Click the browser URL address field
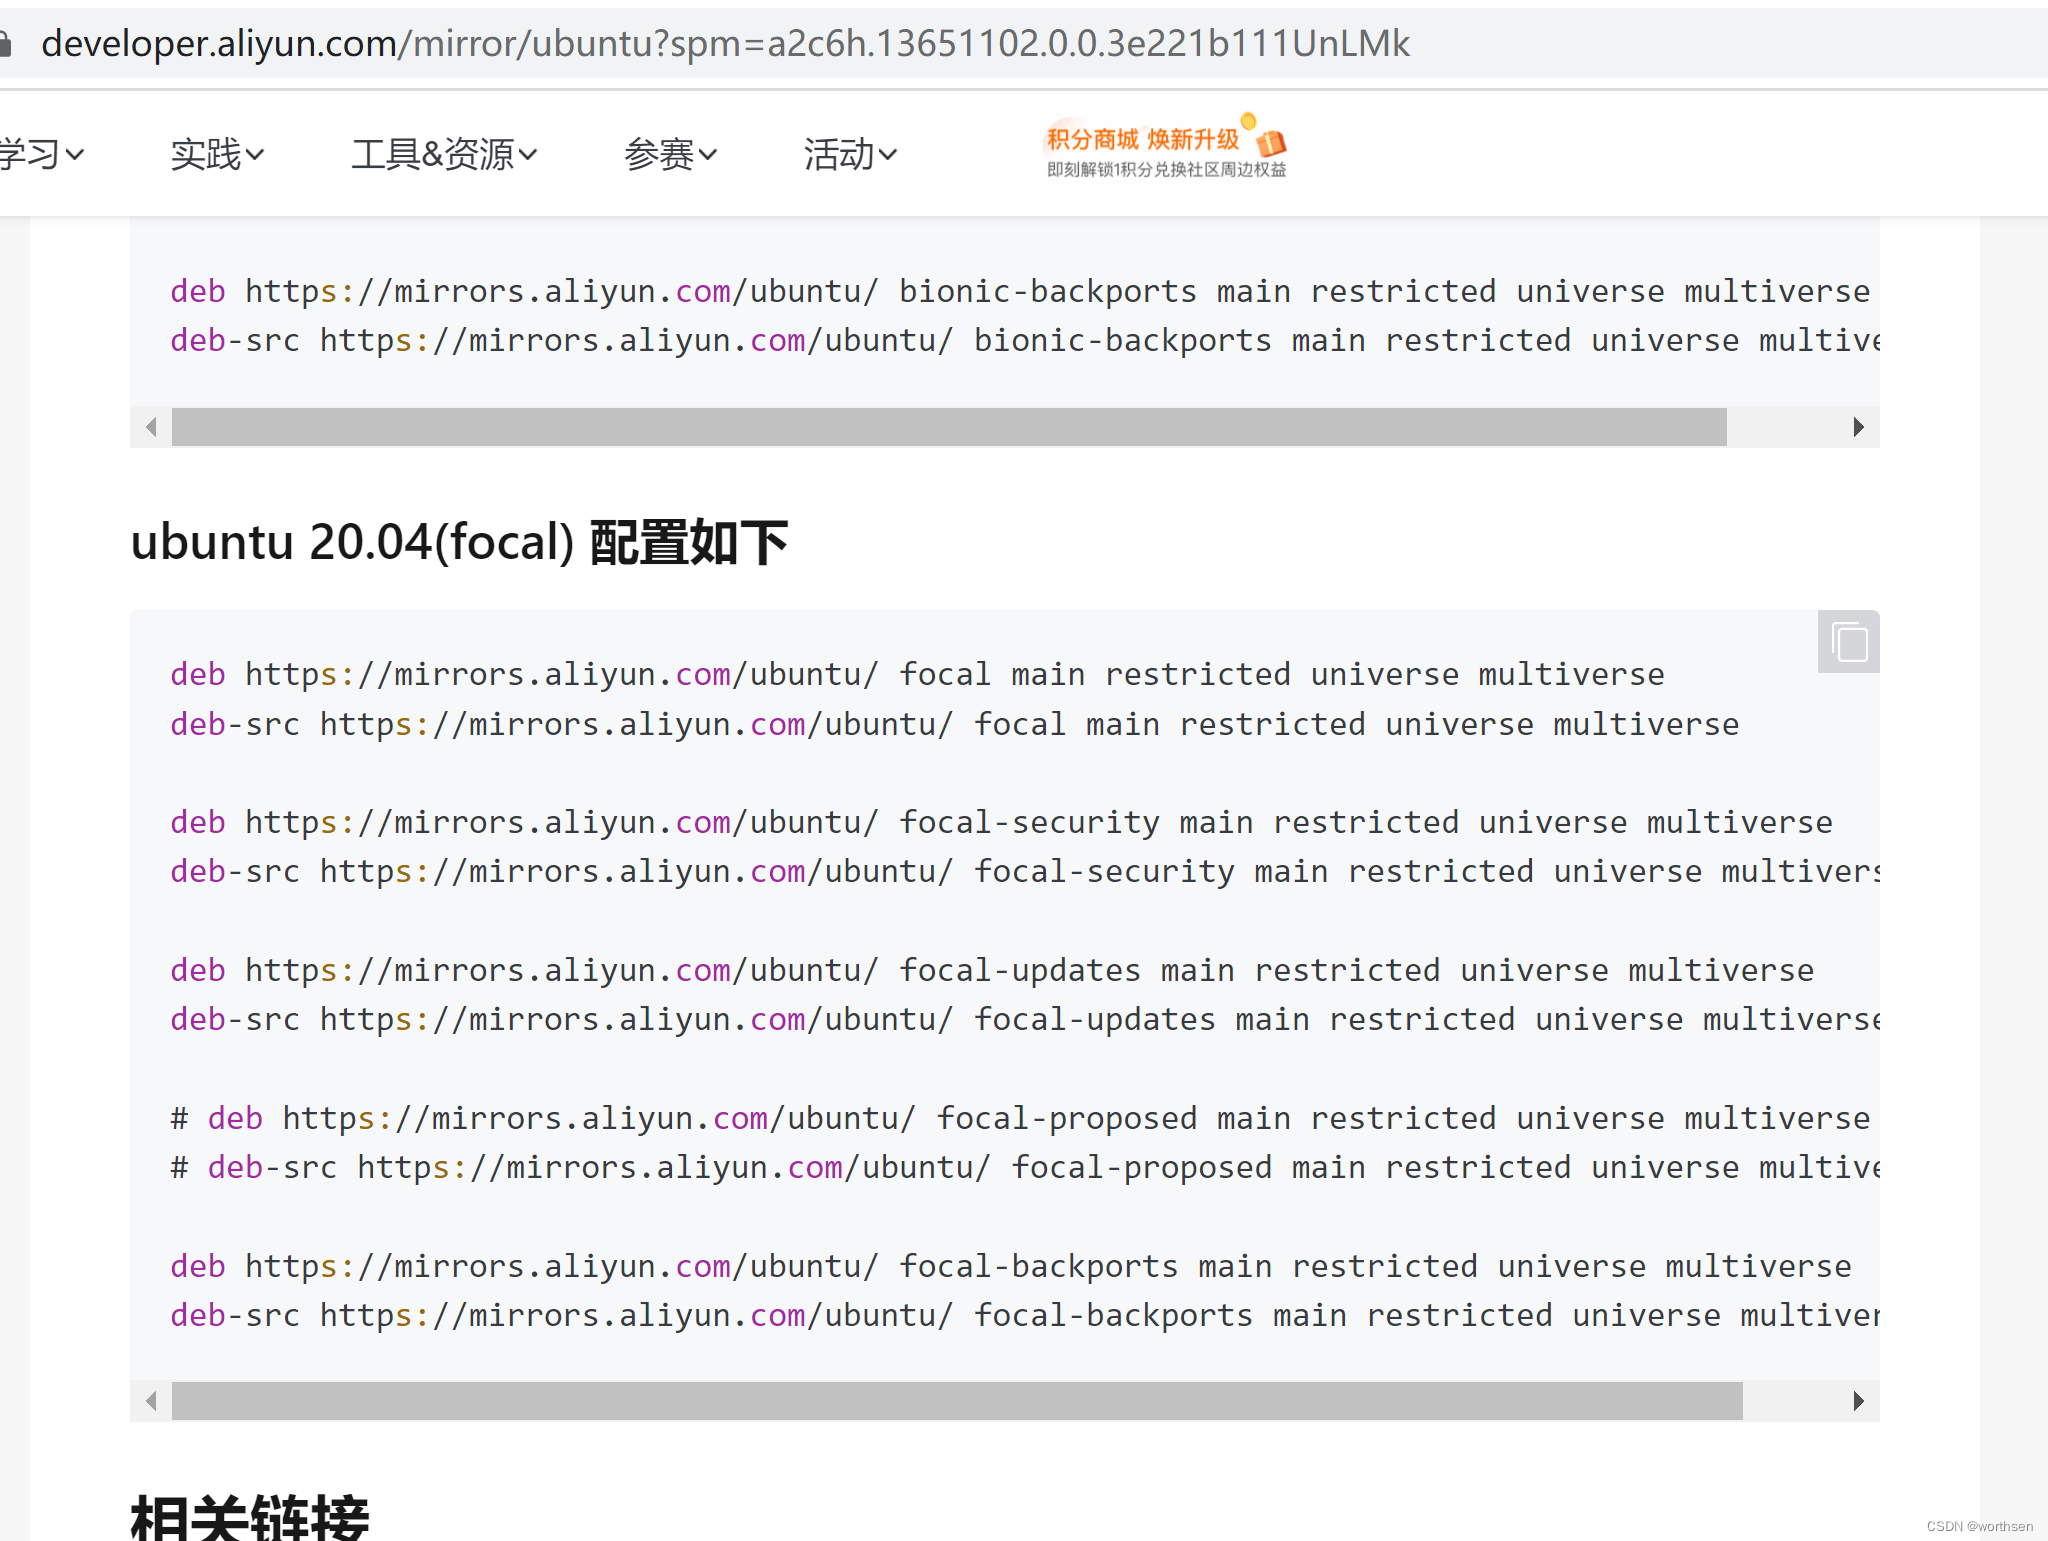 [x=725, y=44]
